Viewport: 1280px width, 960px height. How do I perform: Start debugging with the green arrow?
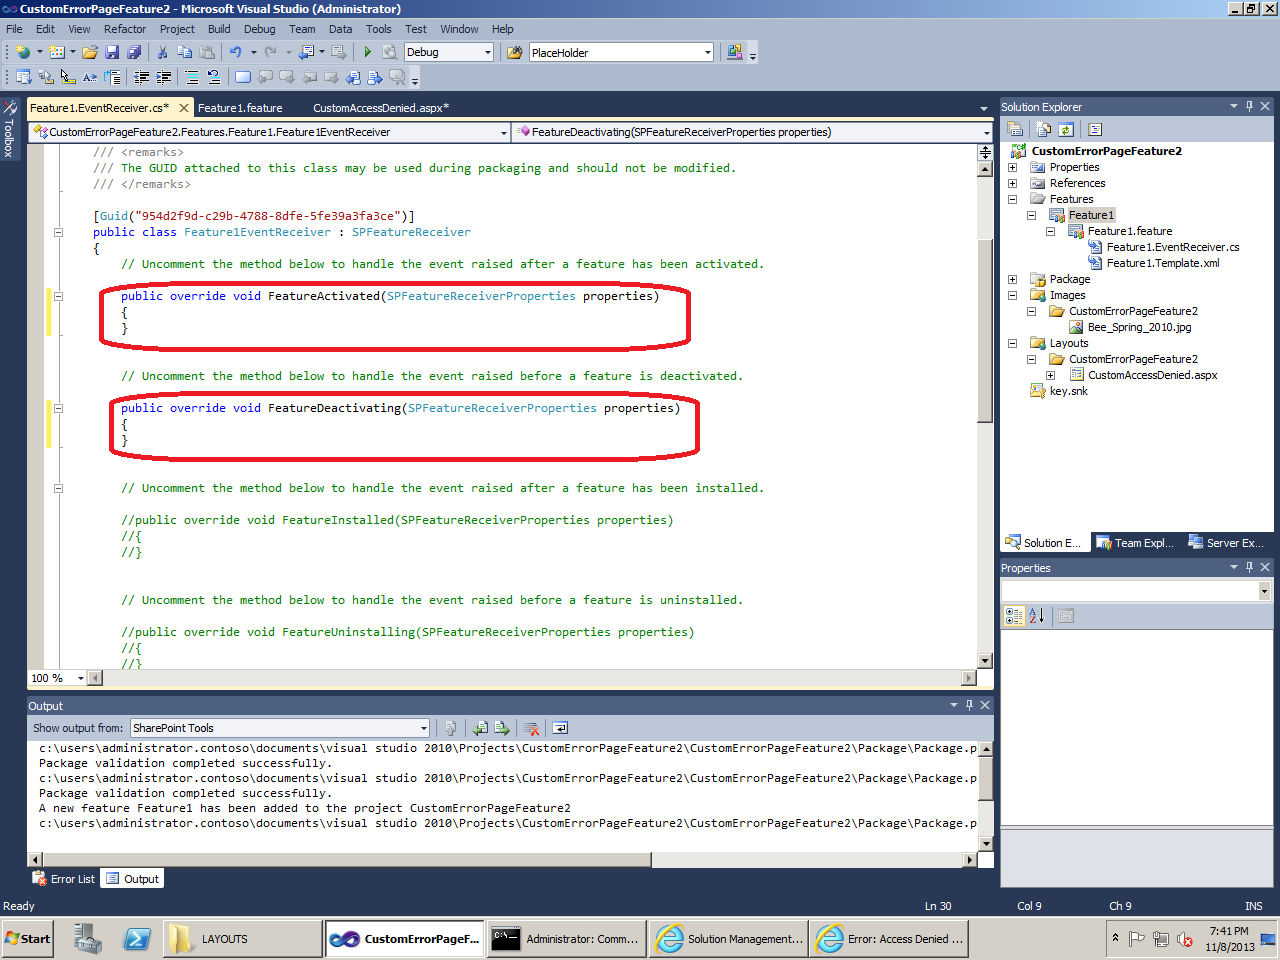[368, 52]
